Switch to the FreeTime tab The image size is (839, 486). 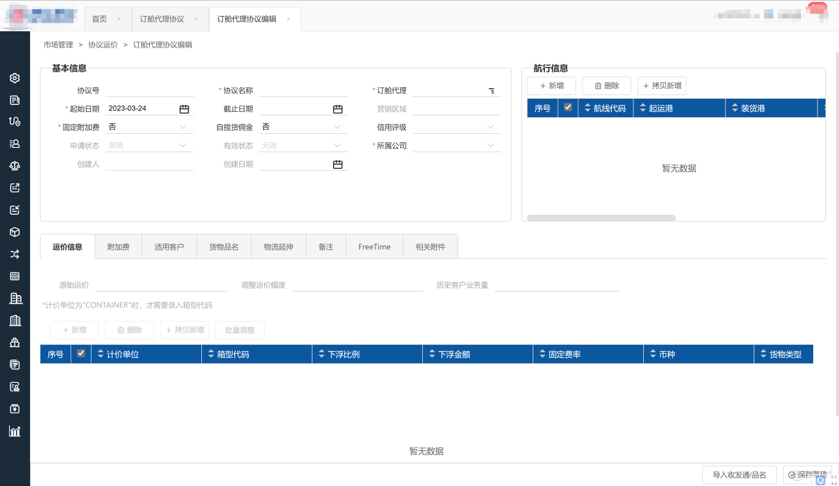pyautogui.click(x=374, y=247)
